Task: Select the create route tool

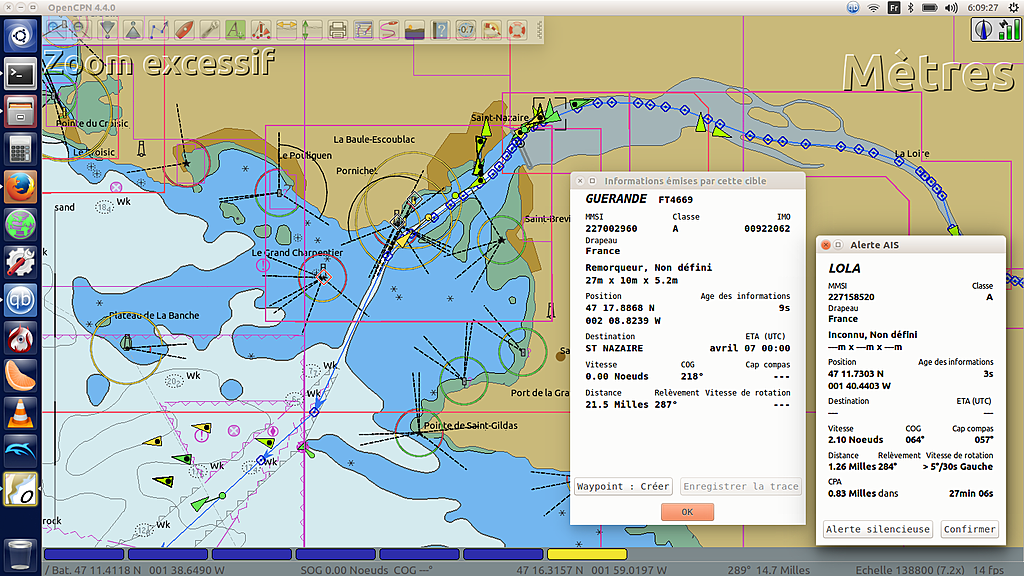Action: [x=158, y=29]
